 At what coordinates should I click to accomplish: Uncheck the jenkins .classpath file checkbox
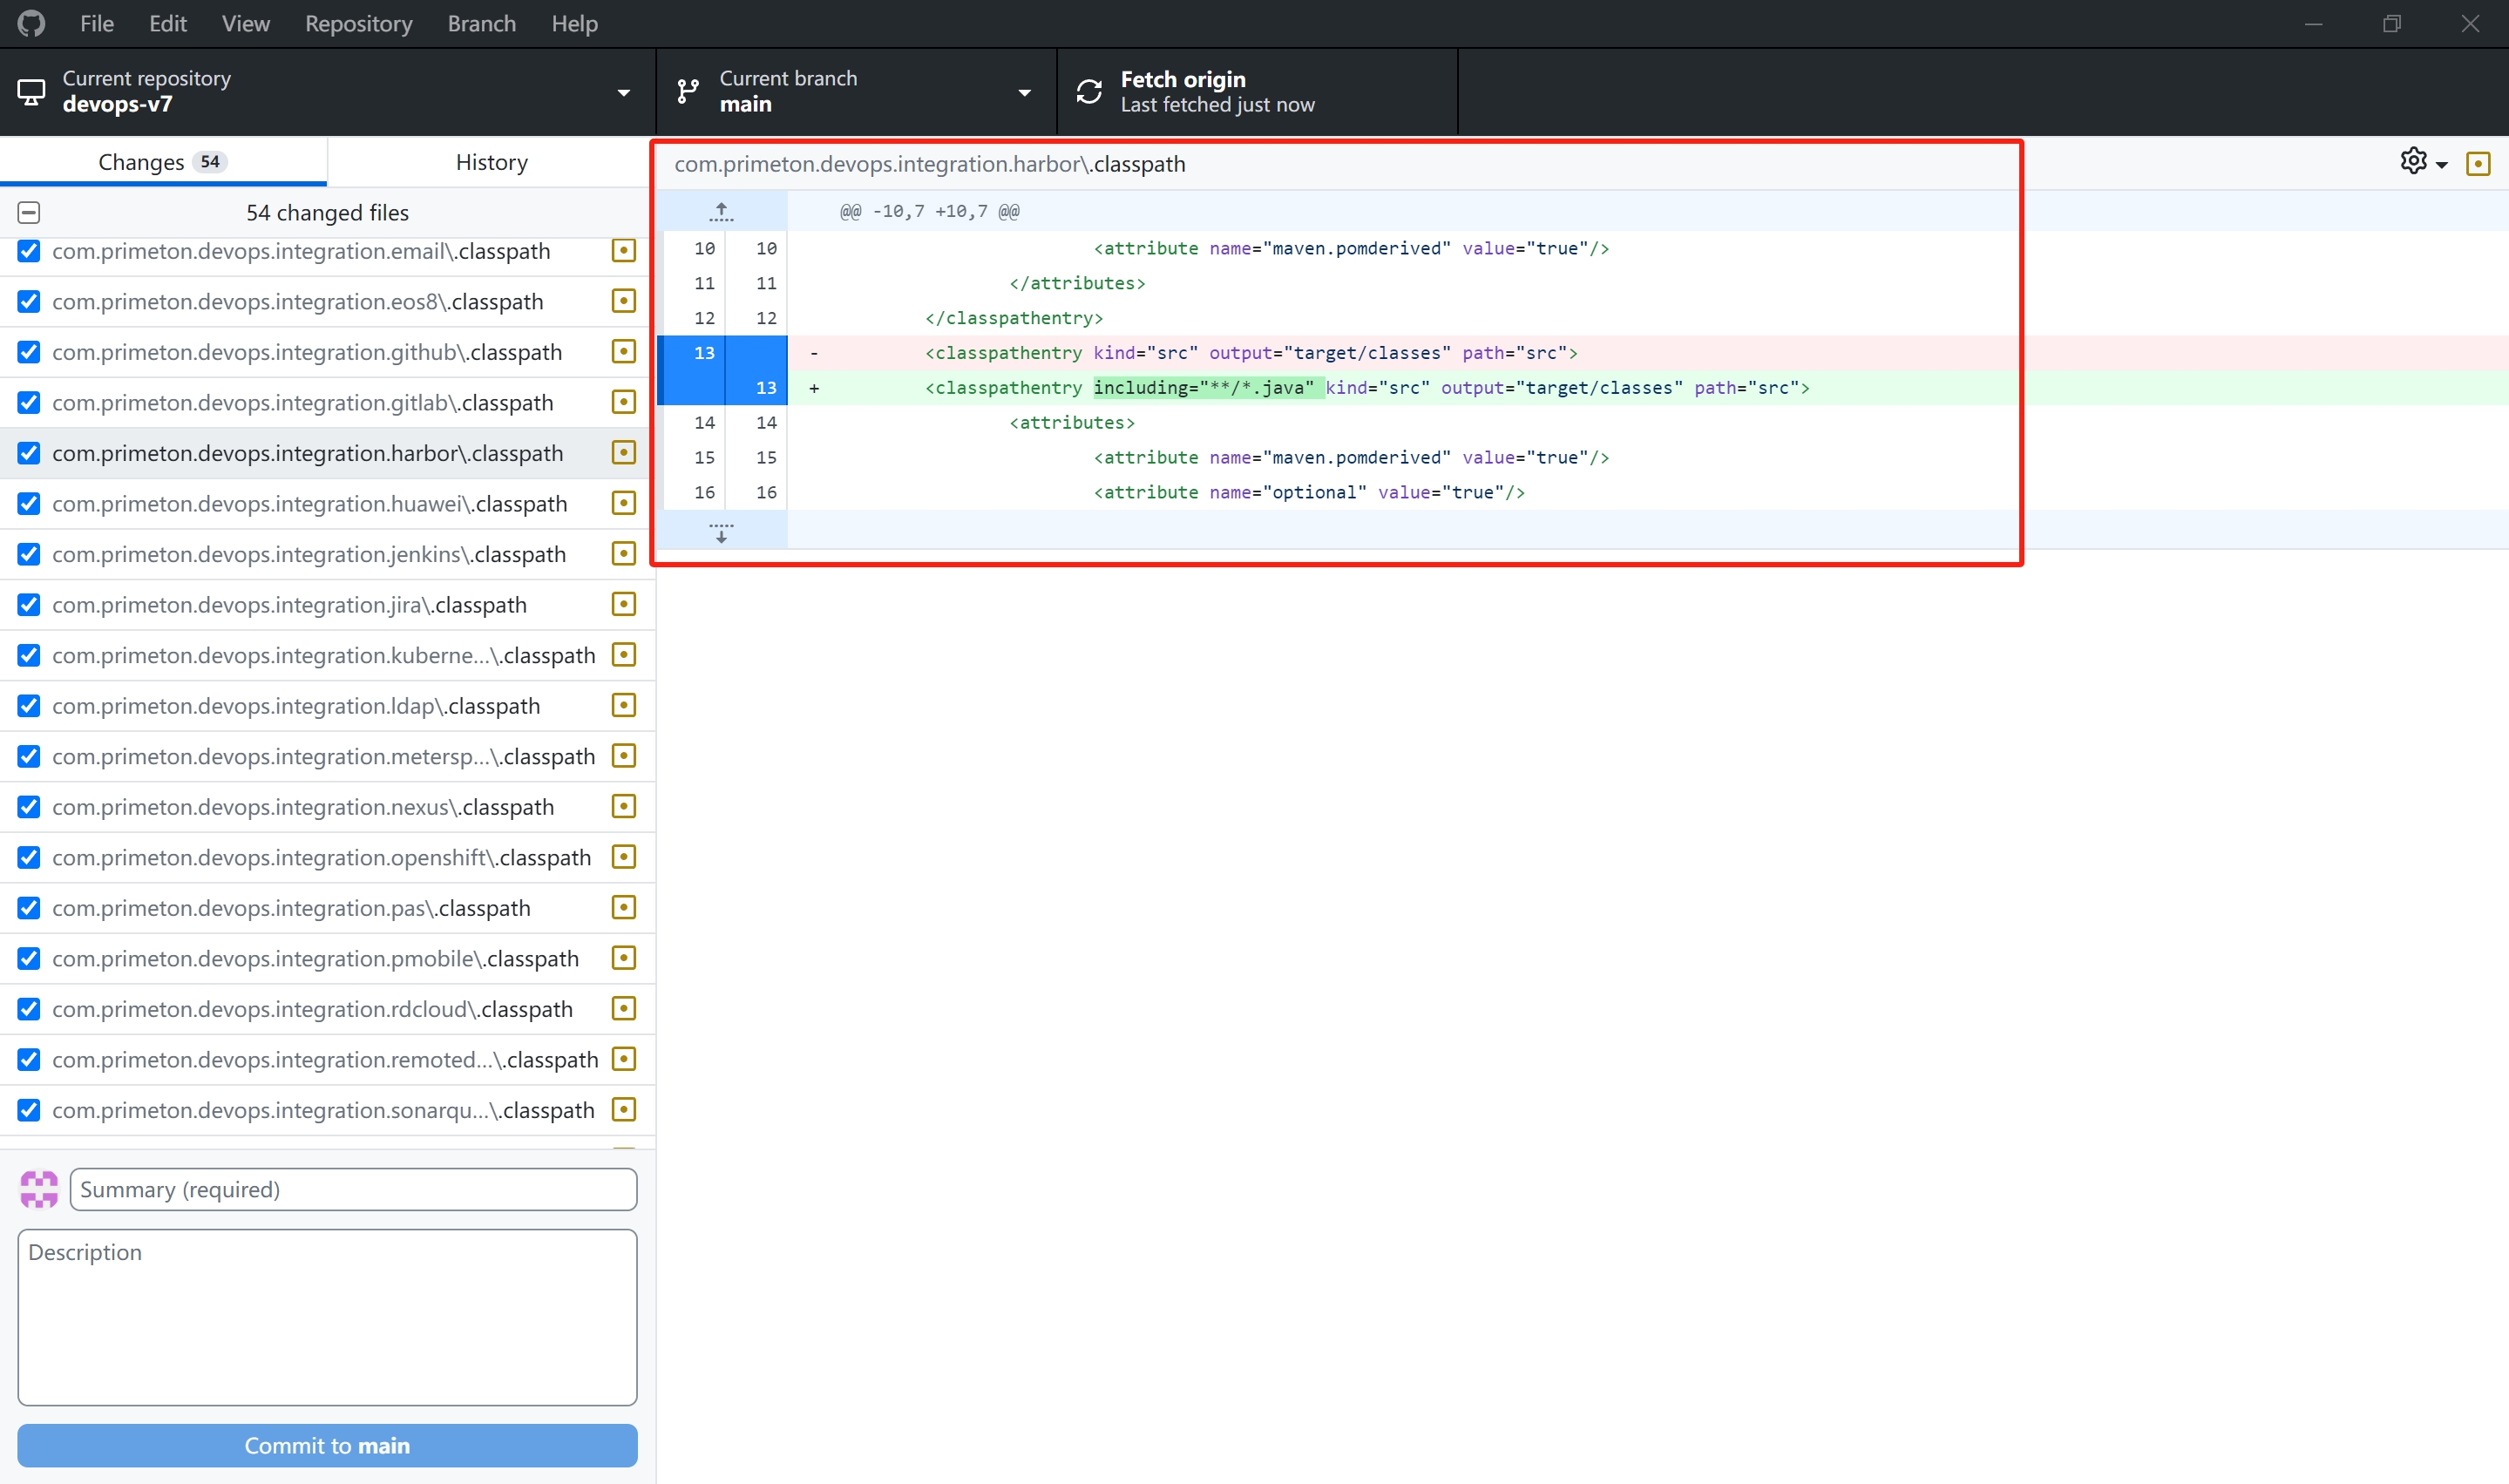28,554
